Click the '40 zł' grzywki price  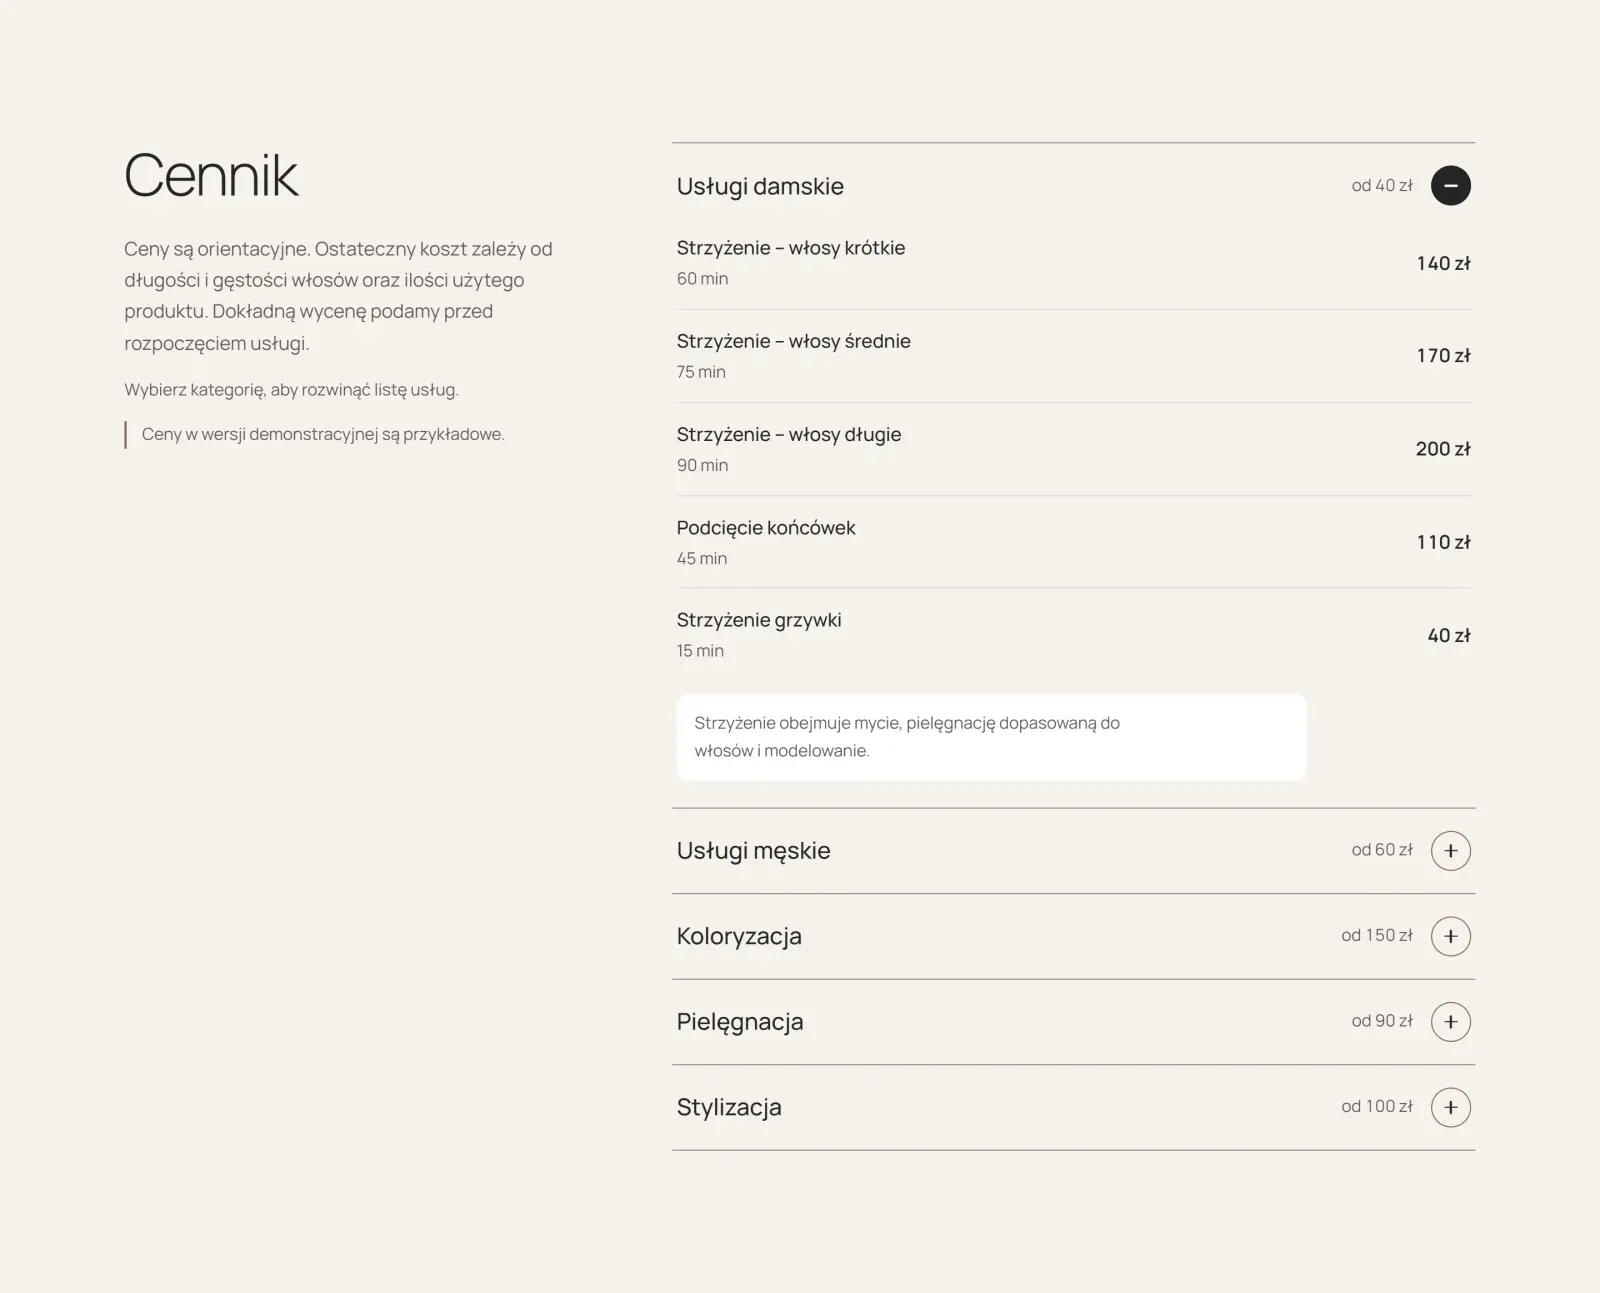[1449, 635]
